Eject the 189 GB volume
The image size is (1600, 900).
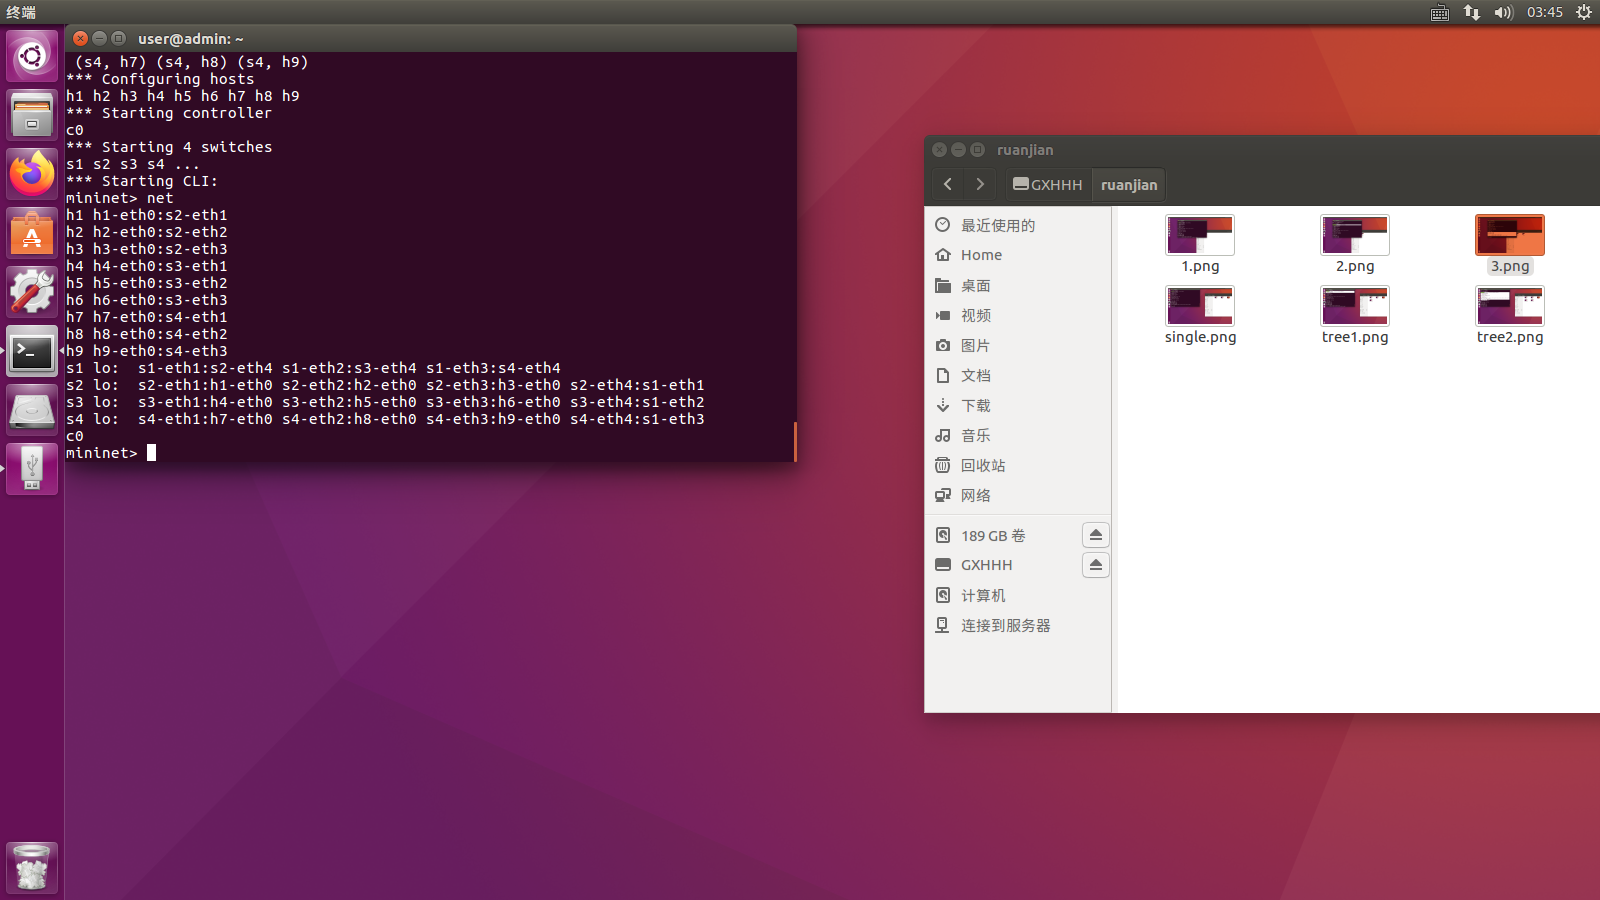1095,535
